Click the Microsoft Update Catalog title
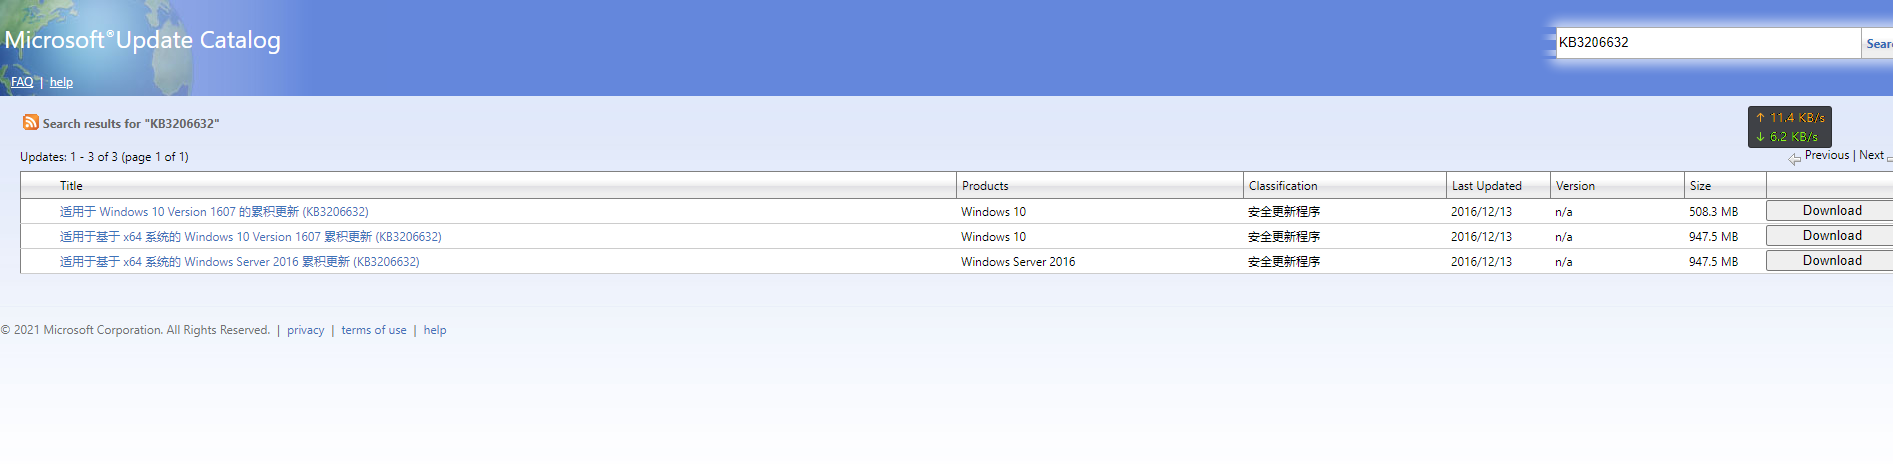 pos(143,40)
